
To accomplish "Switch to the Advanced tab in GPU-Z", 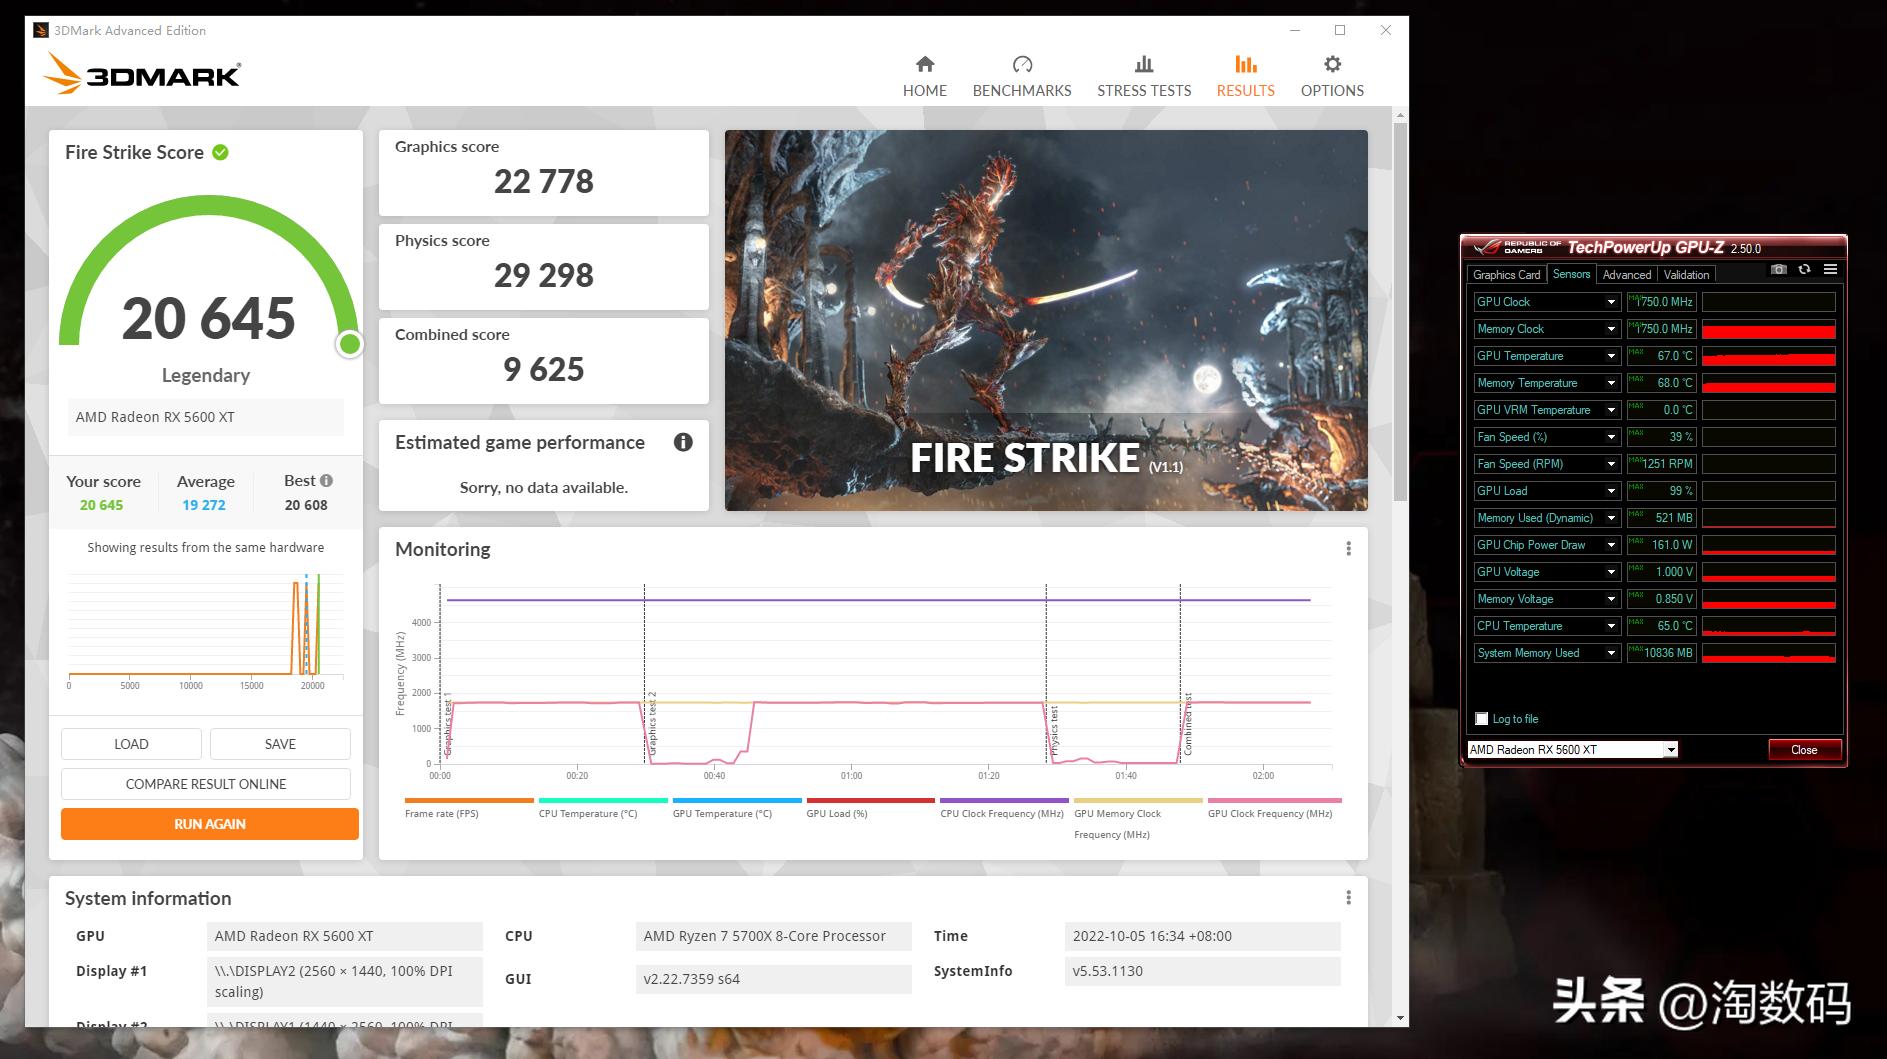I will tap(1626, 275).
